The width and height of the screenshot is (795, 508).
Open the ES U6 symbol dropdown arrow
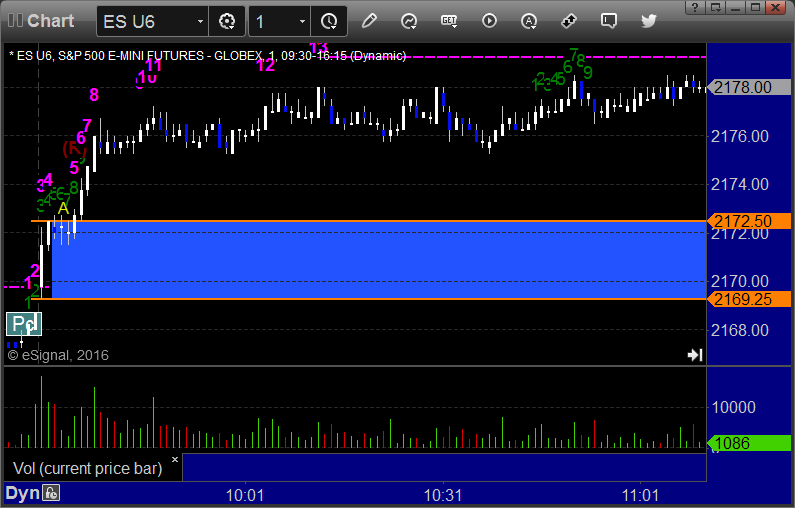[200, 21]
